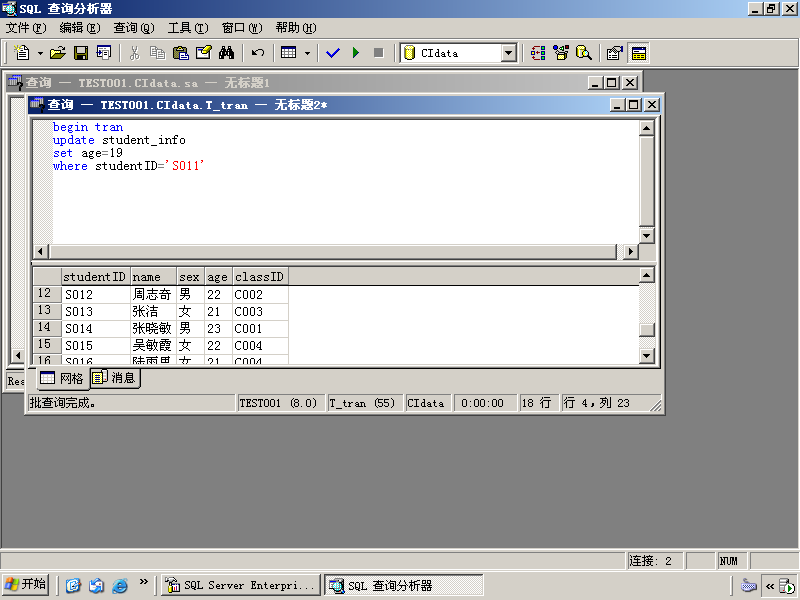Switch to the 消息 tab

point(116,378)
